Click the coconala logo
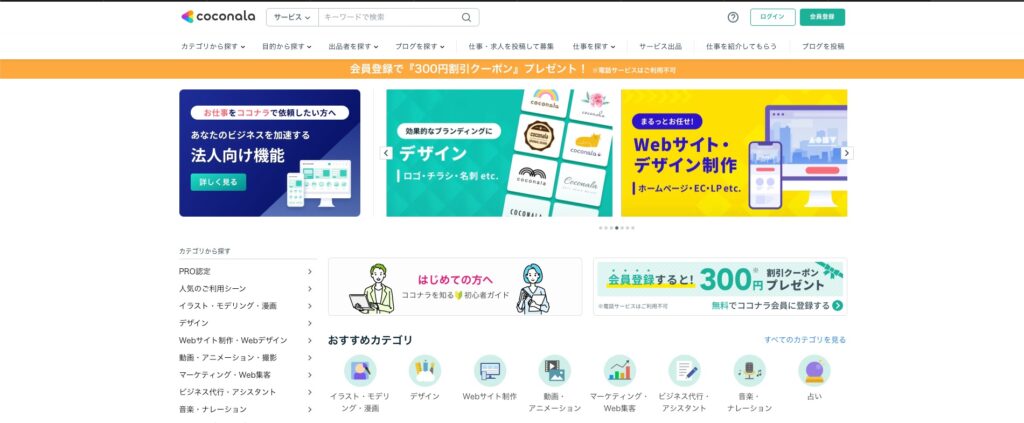This screenshot has height=423, width=1024. 218,17
